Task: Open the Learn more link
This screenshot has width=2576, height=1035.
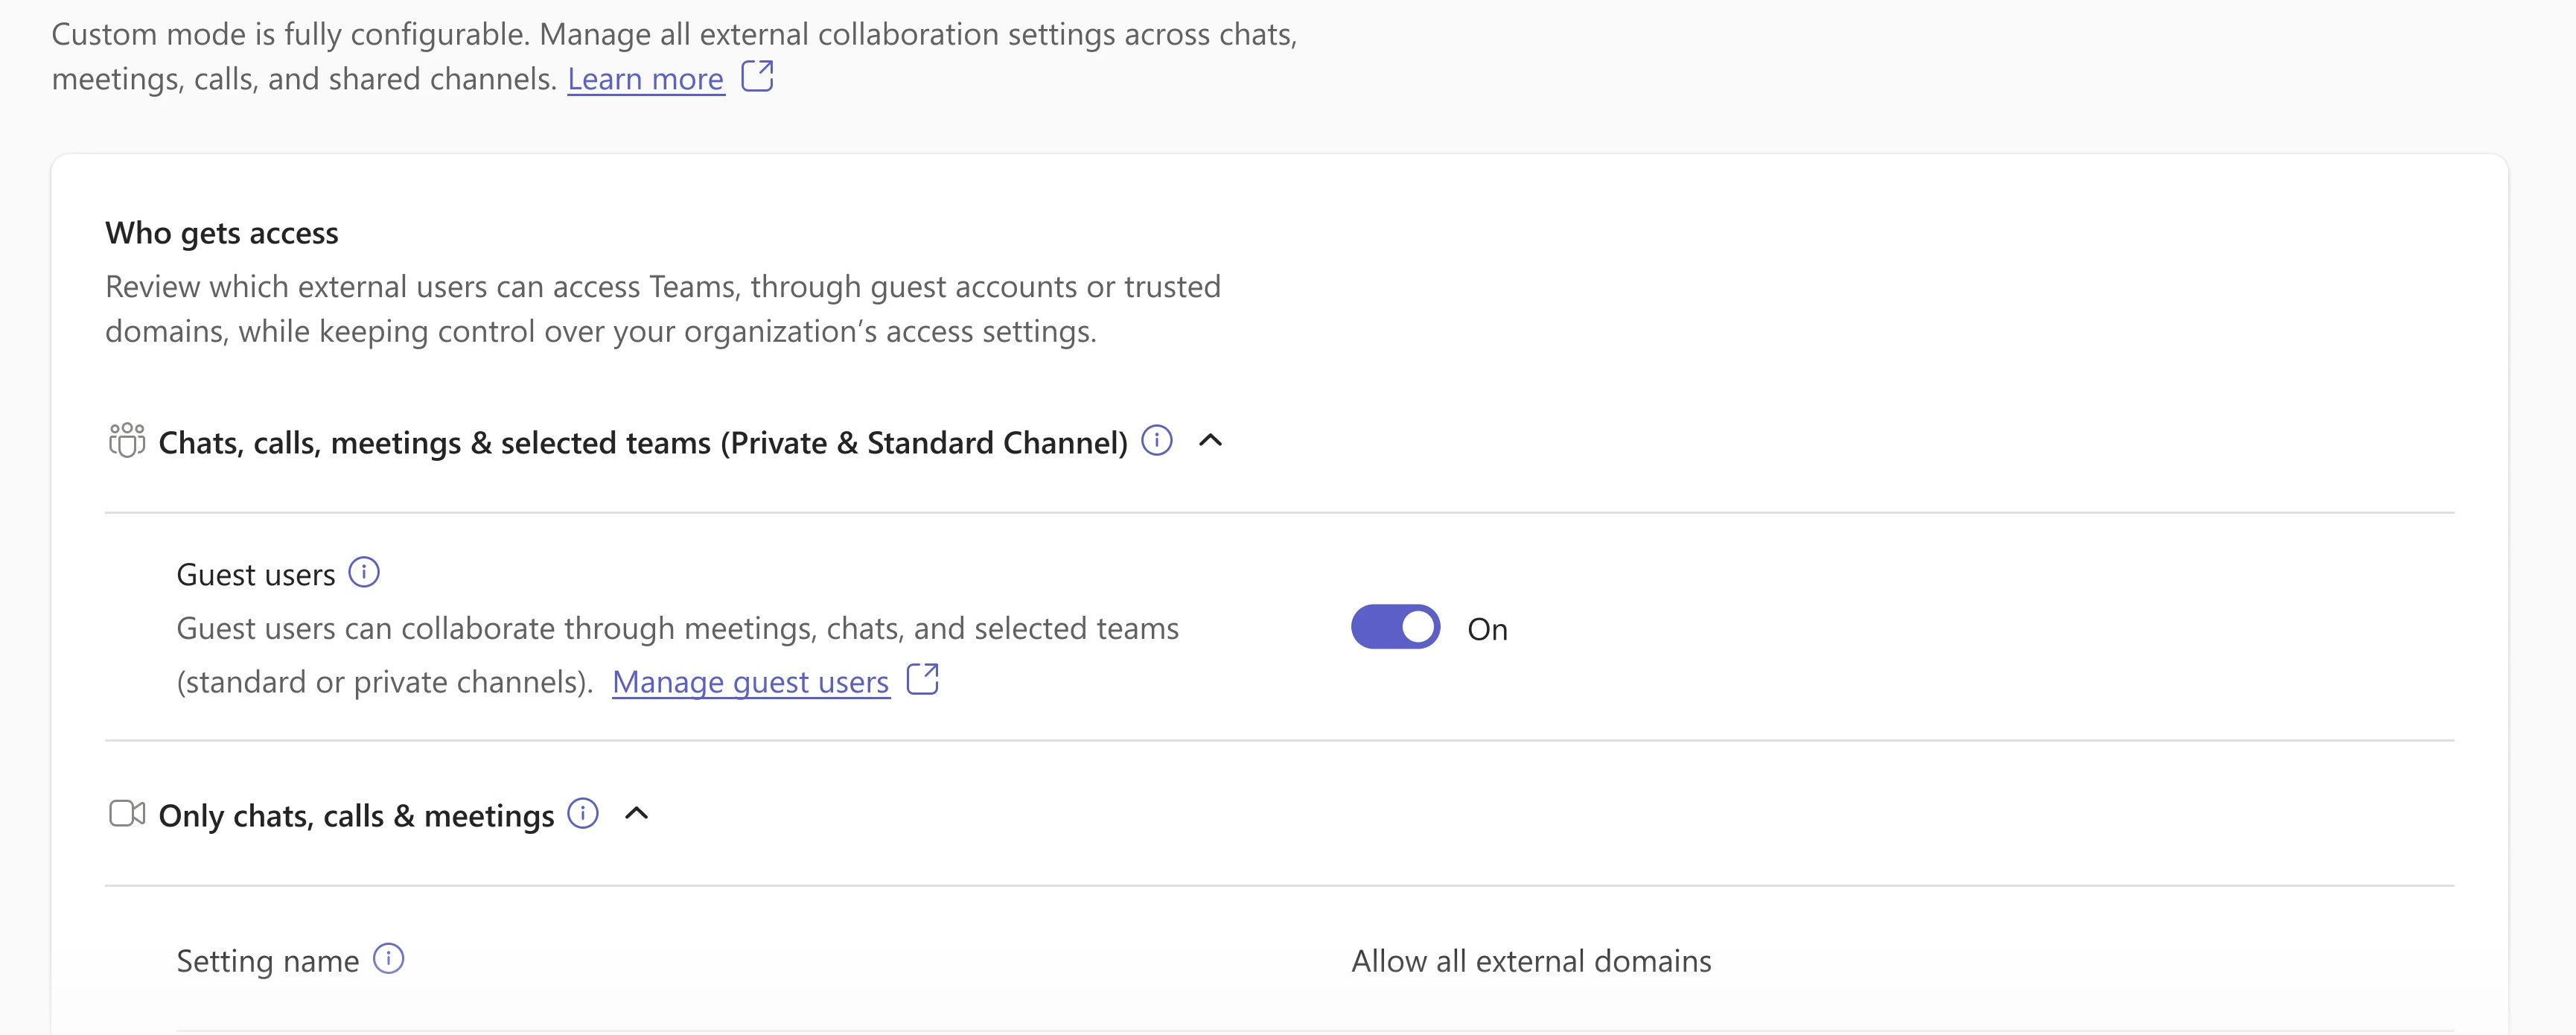Action: 645,79
